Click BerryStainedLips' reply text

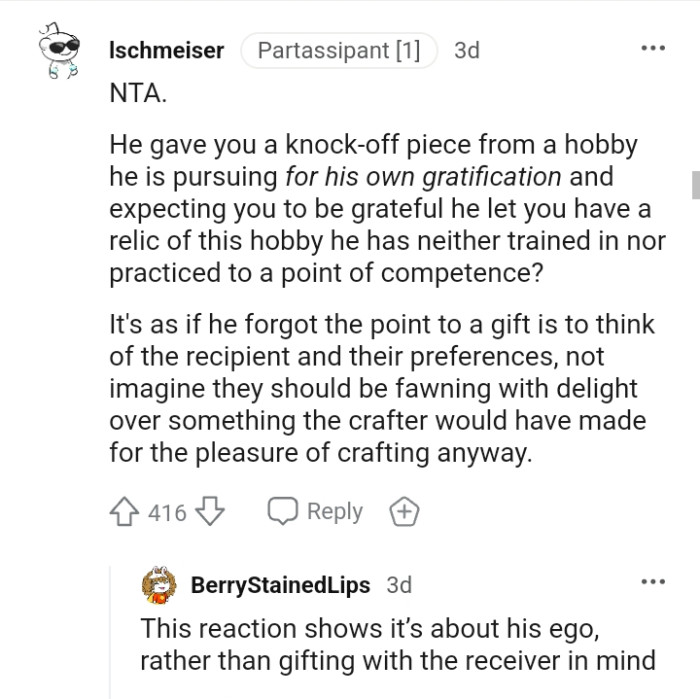(x=397, y=644)
